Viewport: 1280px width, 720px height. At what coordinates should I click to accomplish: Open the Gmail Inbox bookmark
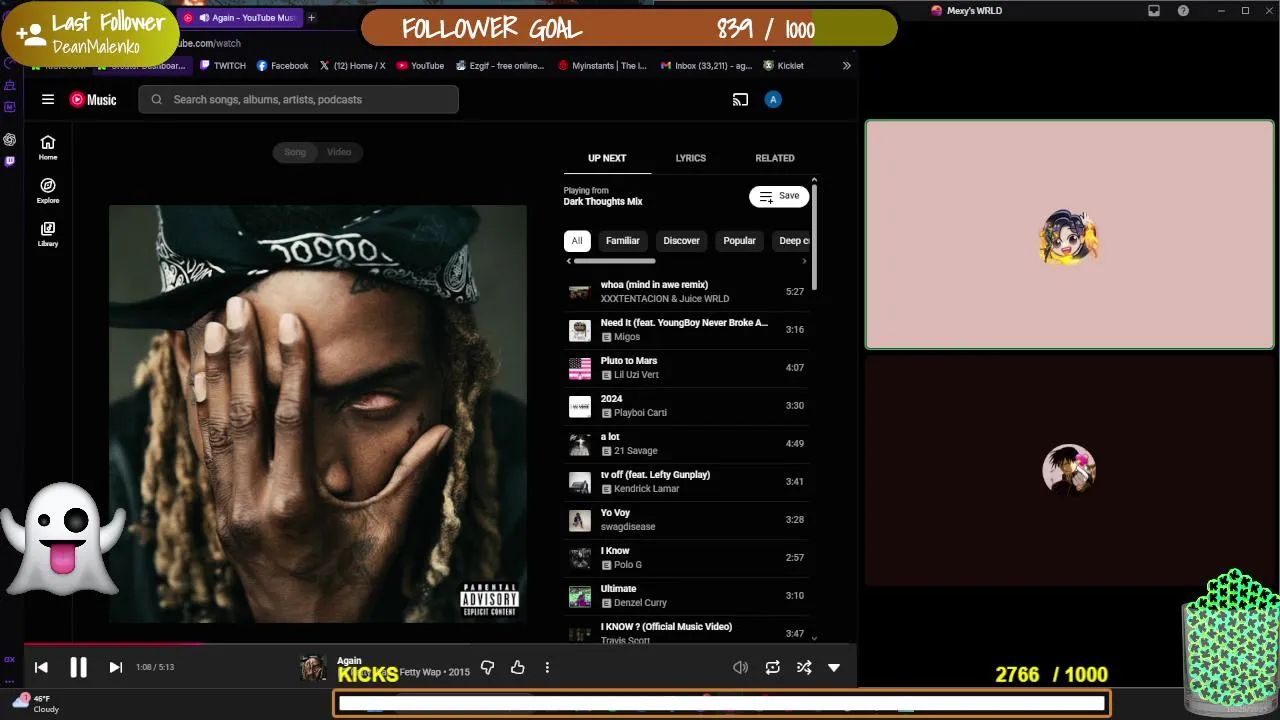click(706, 66)
